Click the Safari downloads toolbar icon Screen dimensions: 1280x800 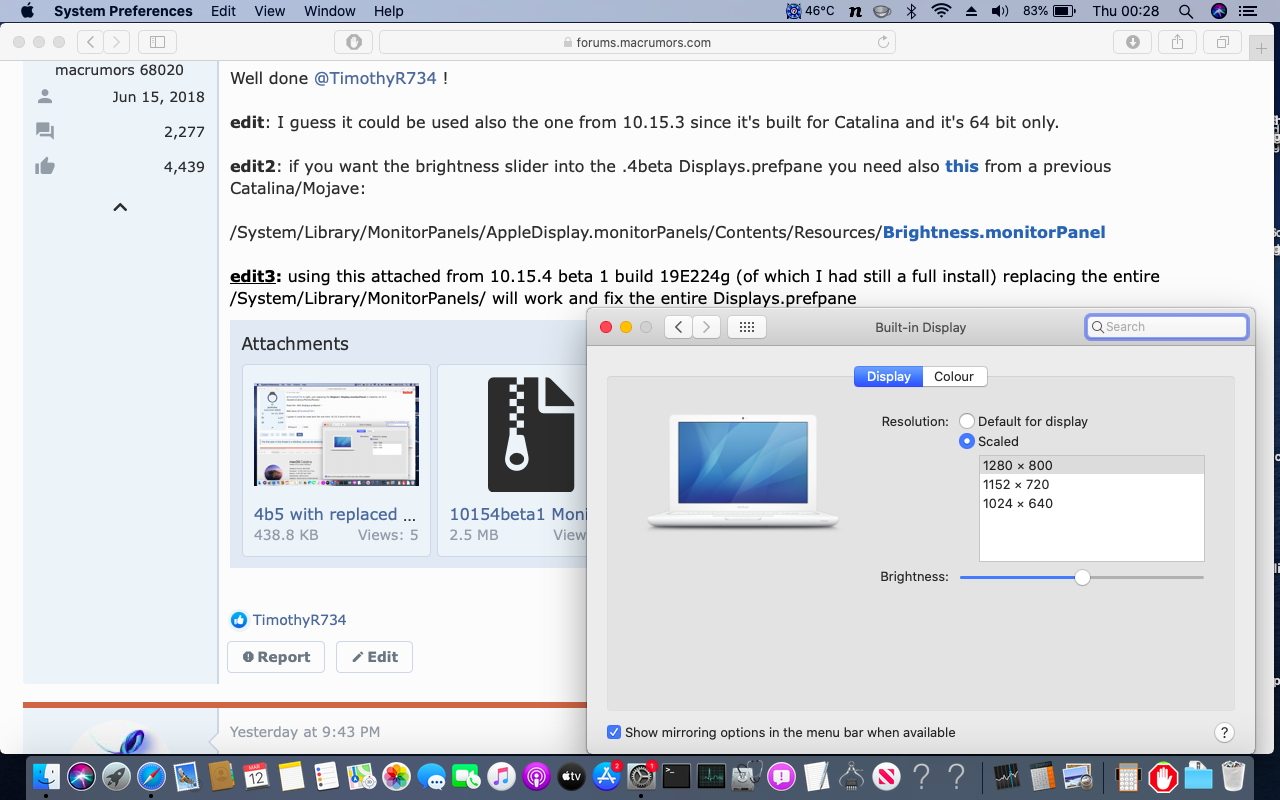click(1133, 42)
